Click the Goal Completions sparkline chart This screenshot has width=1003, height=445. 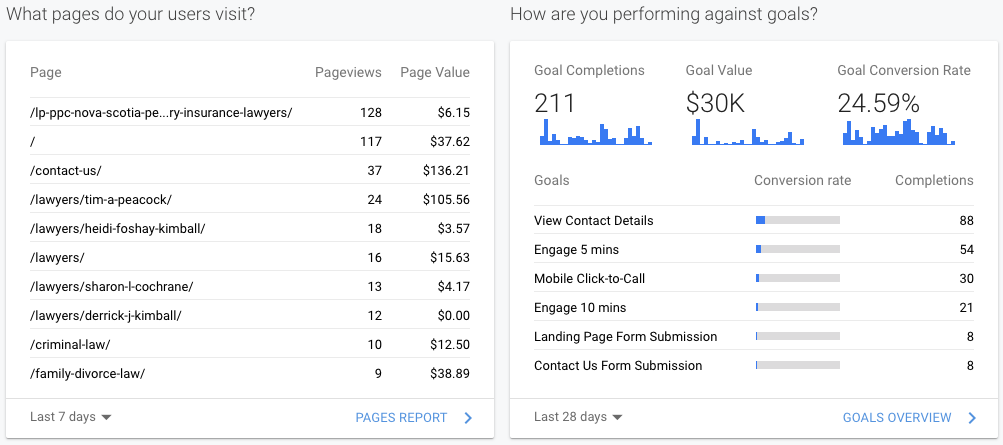pyautogui.click(x=596, y=133)
